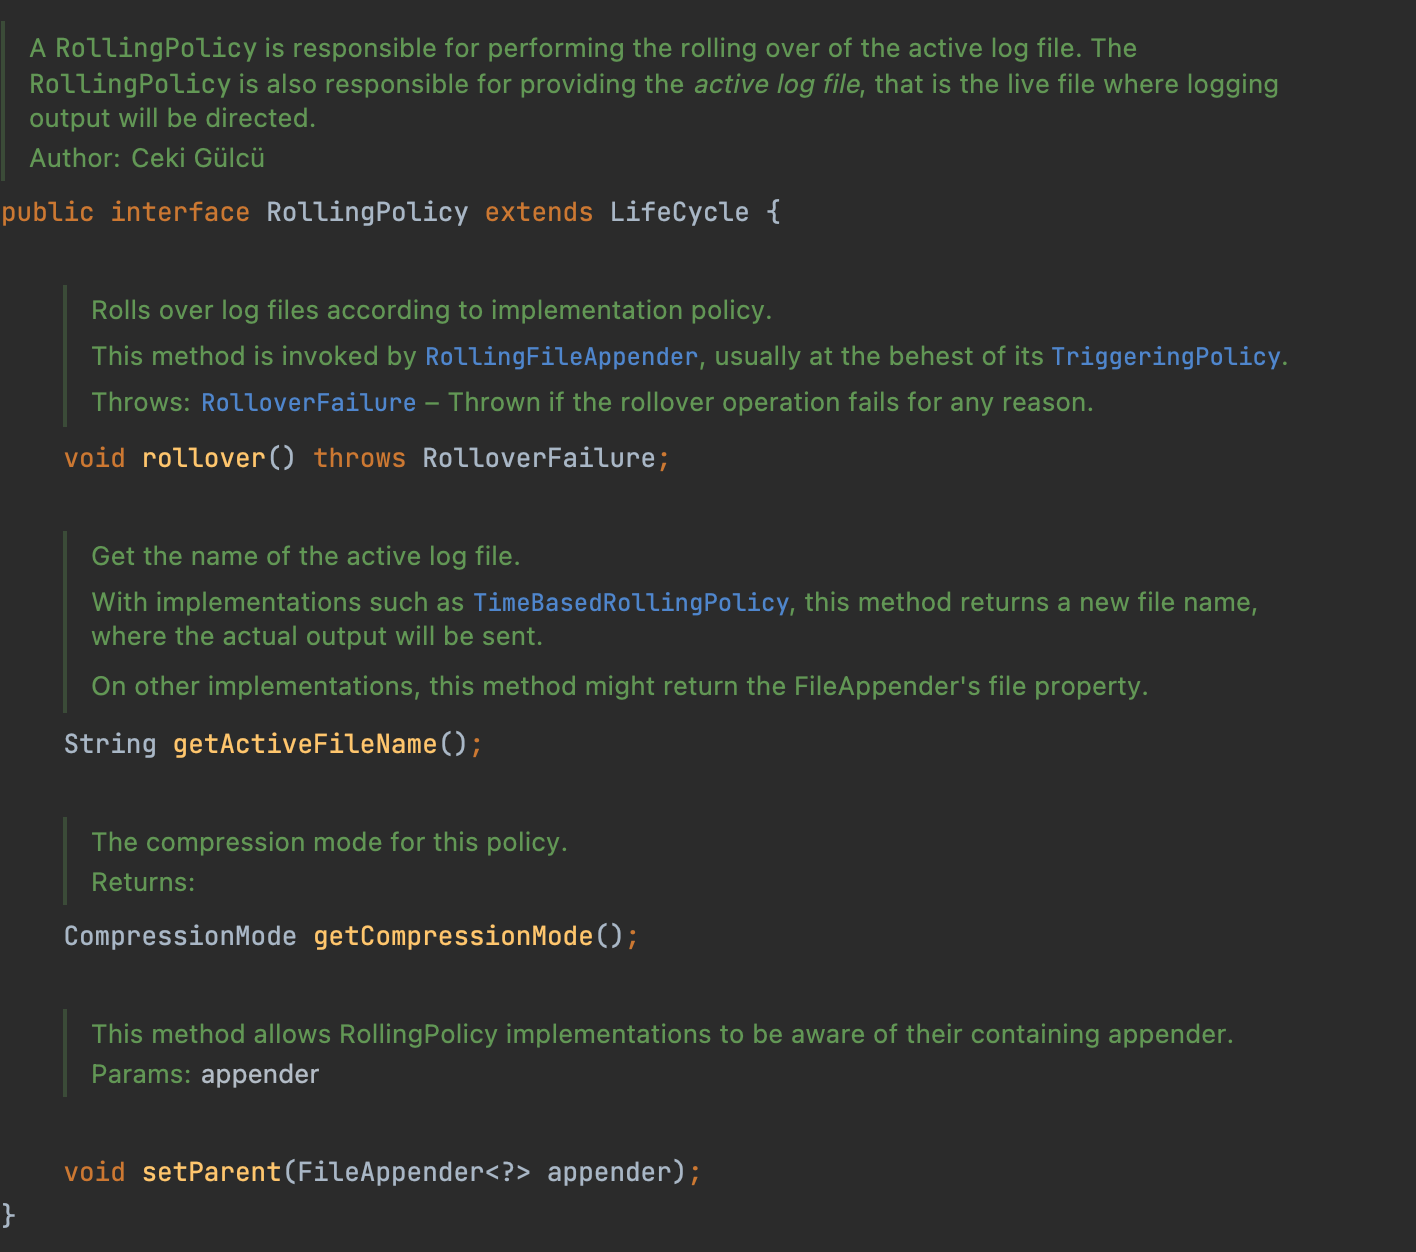Viewport: 1416px width, 1252px height.
Task: Click the 'Params:' doc label
Action: [141, 1075]
